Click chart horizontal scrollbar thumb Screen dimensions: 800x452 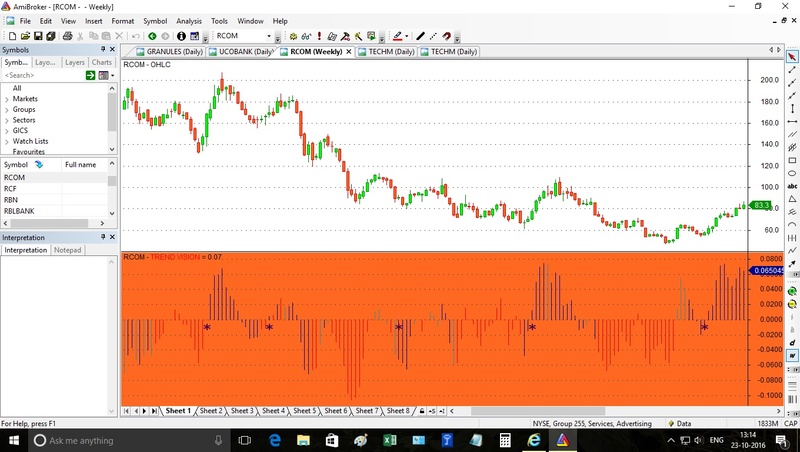click(537, 411)
